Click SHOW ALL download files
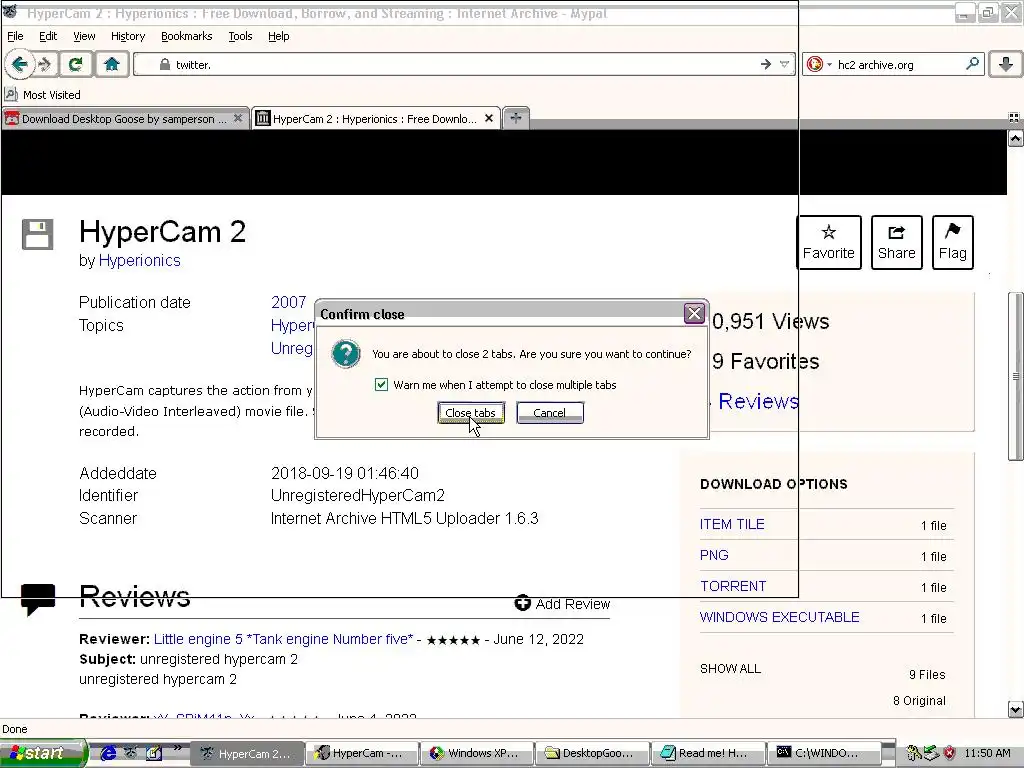The image size is (1024, 768). click(730, 669)
